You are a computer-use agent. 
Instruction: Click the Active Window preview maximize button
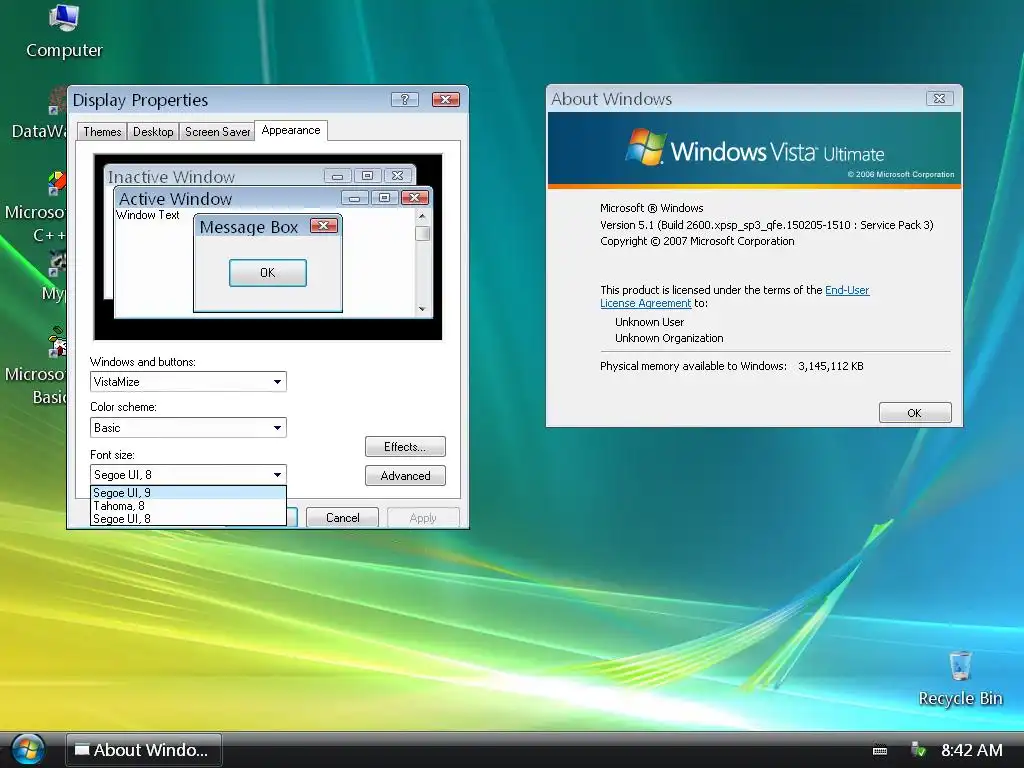point(385,198)
